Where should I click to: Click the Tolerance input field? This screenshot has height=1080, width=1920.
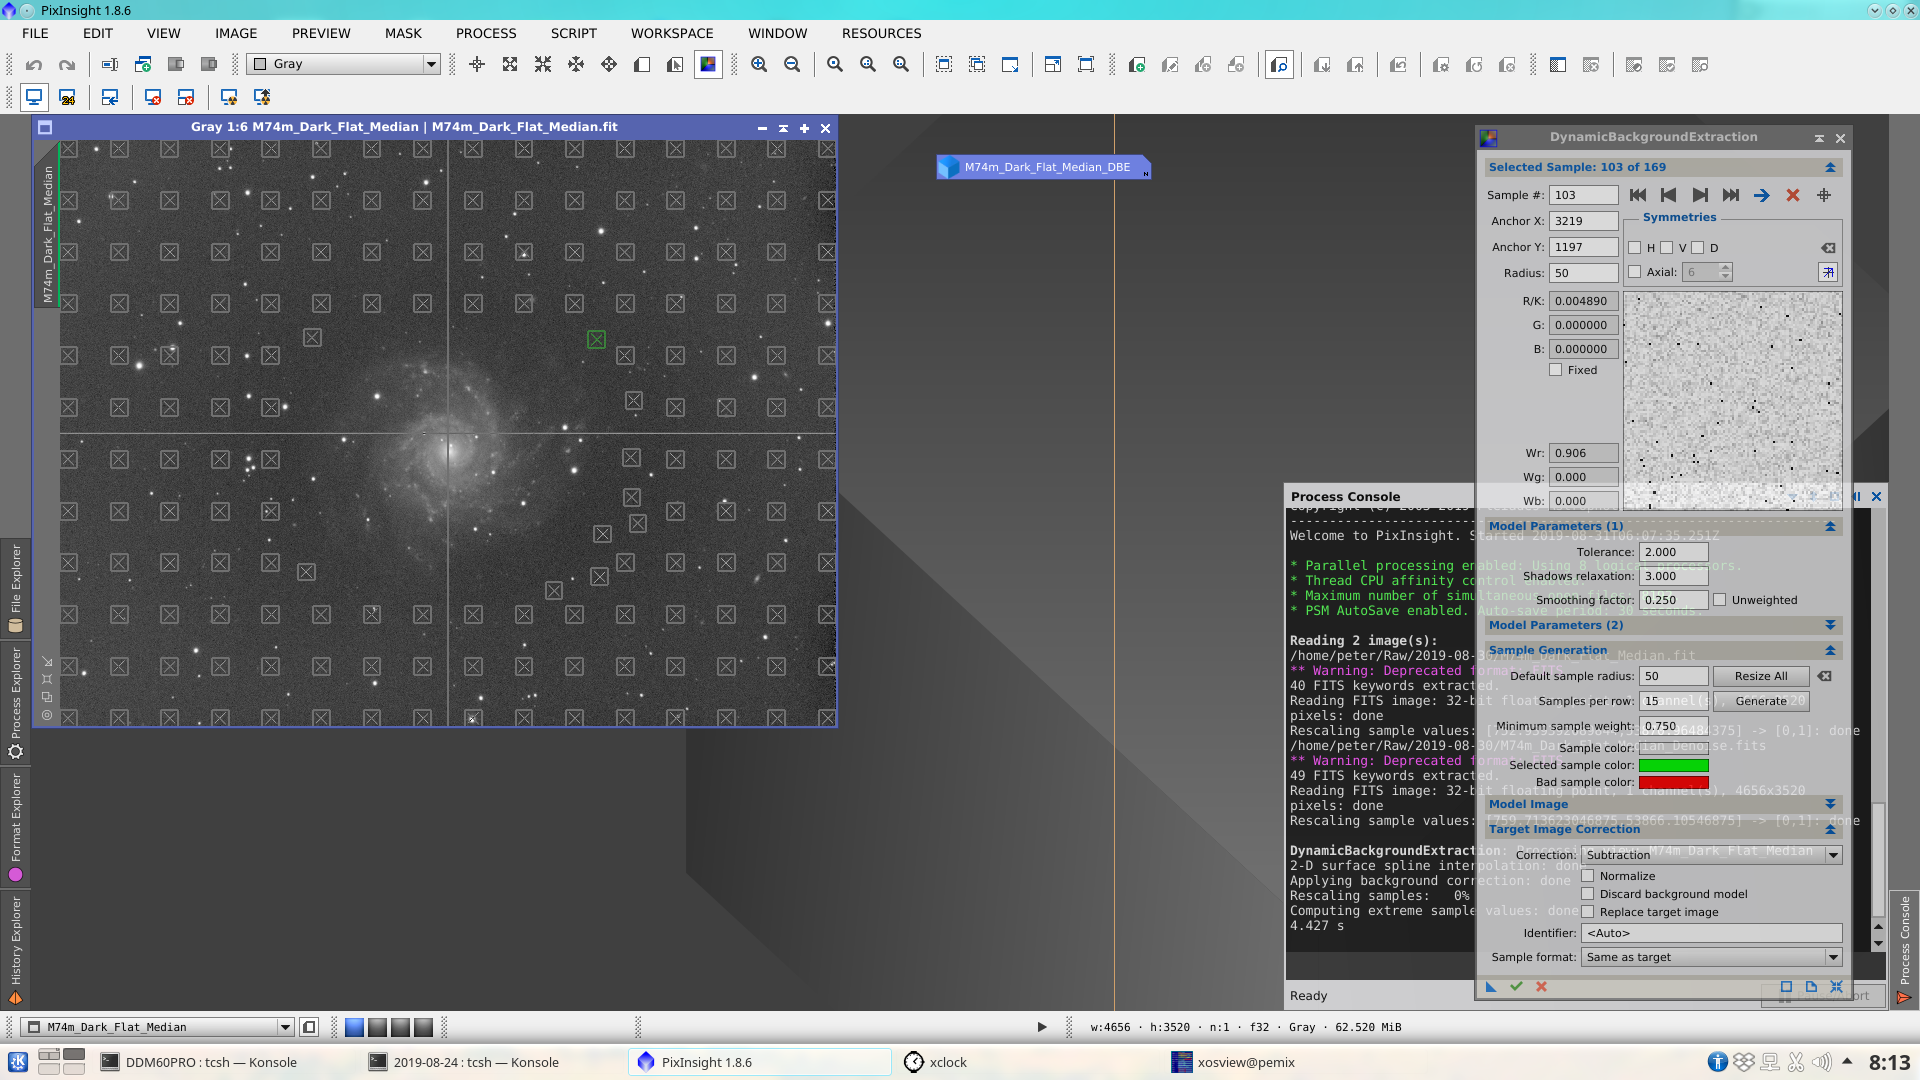pyautogui.click(x=1674, y=552)
